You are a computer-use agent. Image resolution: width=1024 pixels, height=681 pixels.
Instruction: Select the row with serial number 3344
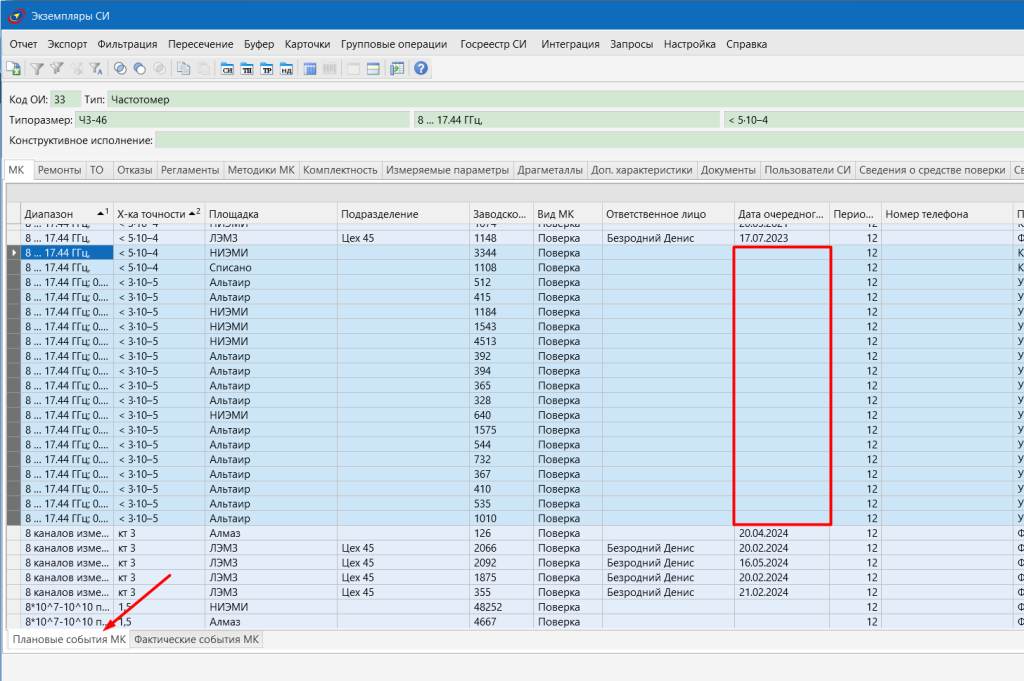pos(516,253)
